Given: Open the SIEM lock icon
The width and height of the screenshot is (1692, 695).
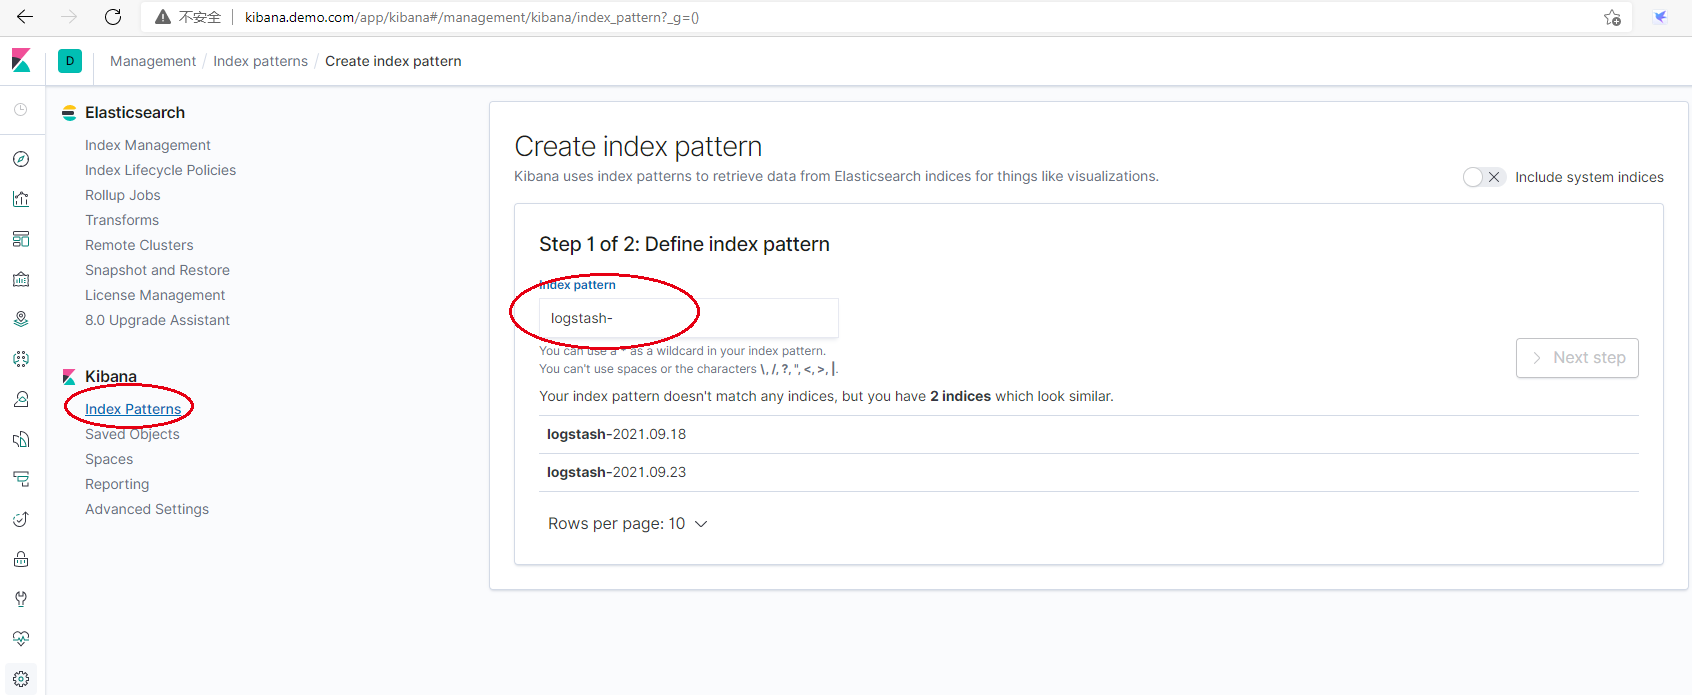Looking at the screenshot, I should point(21,559).
